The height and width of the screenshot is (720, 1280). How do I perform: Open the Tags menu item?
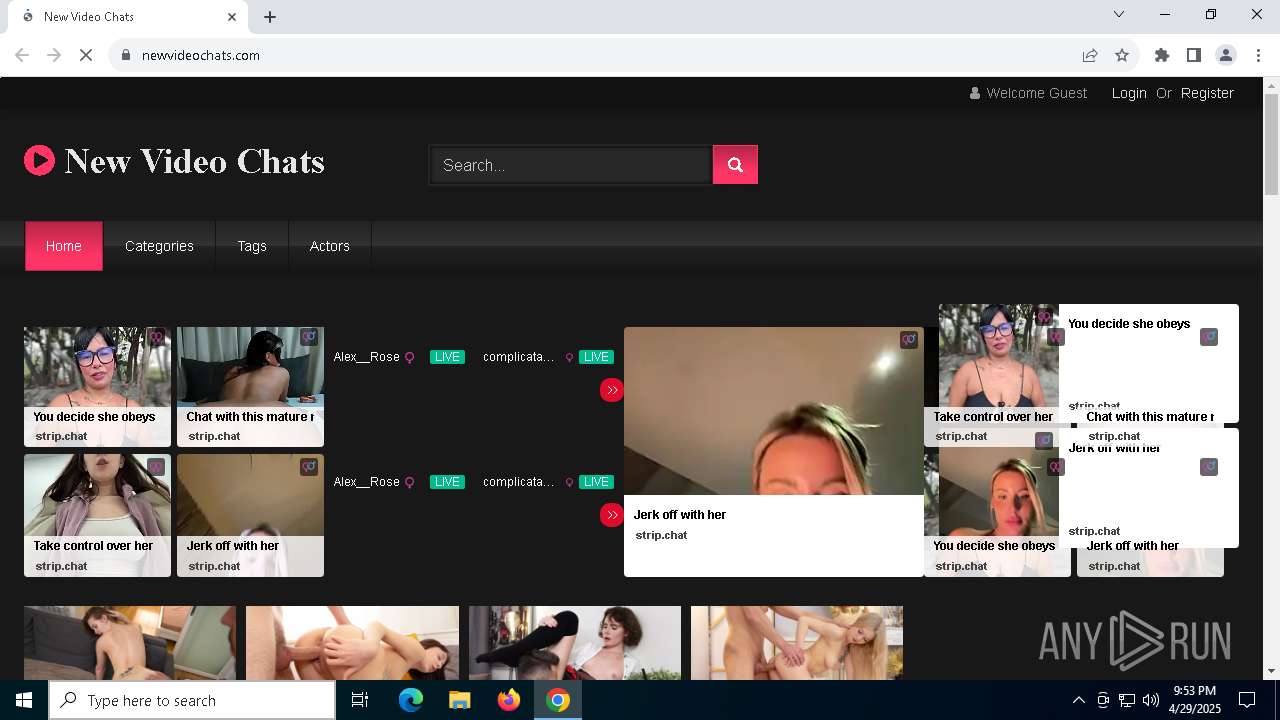pos(252,246)
